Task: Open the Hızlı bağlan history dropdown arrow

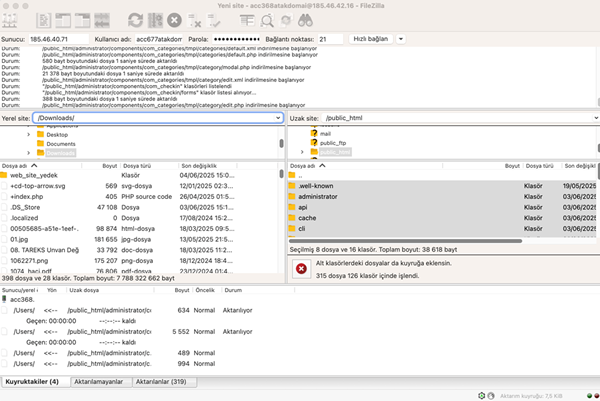Action: pyautogui.click(x=401, y=39)
